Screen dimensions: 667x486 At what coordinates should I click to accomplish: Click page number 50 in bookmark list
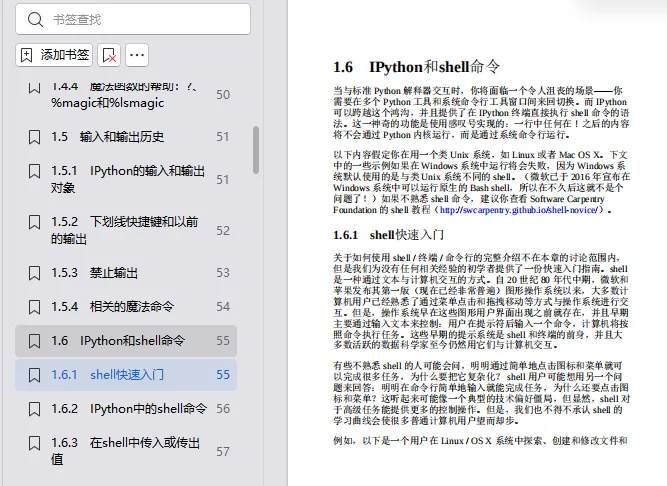(x=223, y=94)
